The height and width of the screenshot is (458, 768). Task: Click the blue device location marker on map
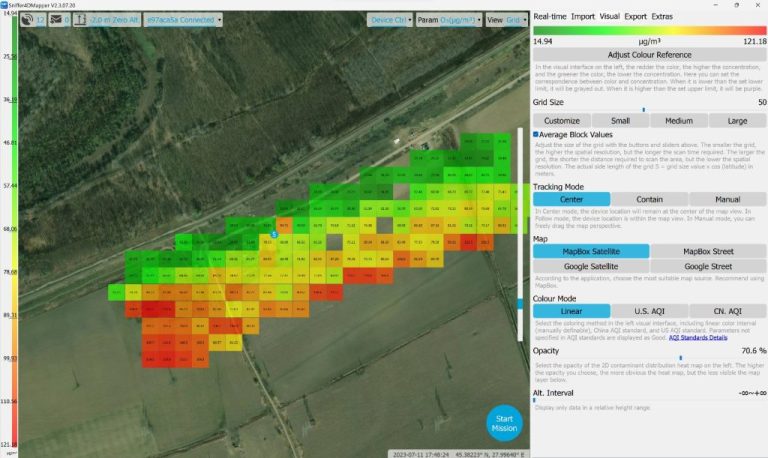click(274, 234)
